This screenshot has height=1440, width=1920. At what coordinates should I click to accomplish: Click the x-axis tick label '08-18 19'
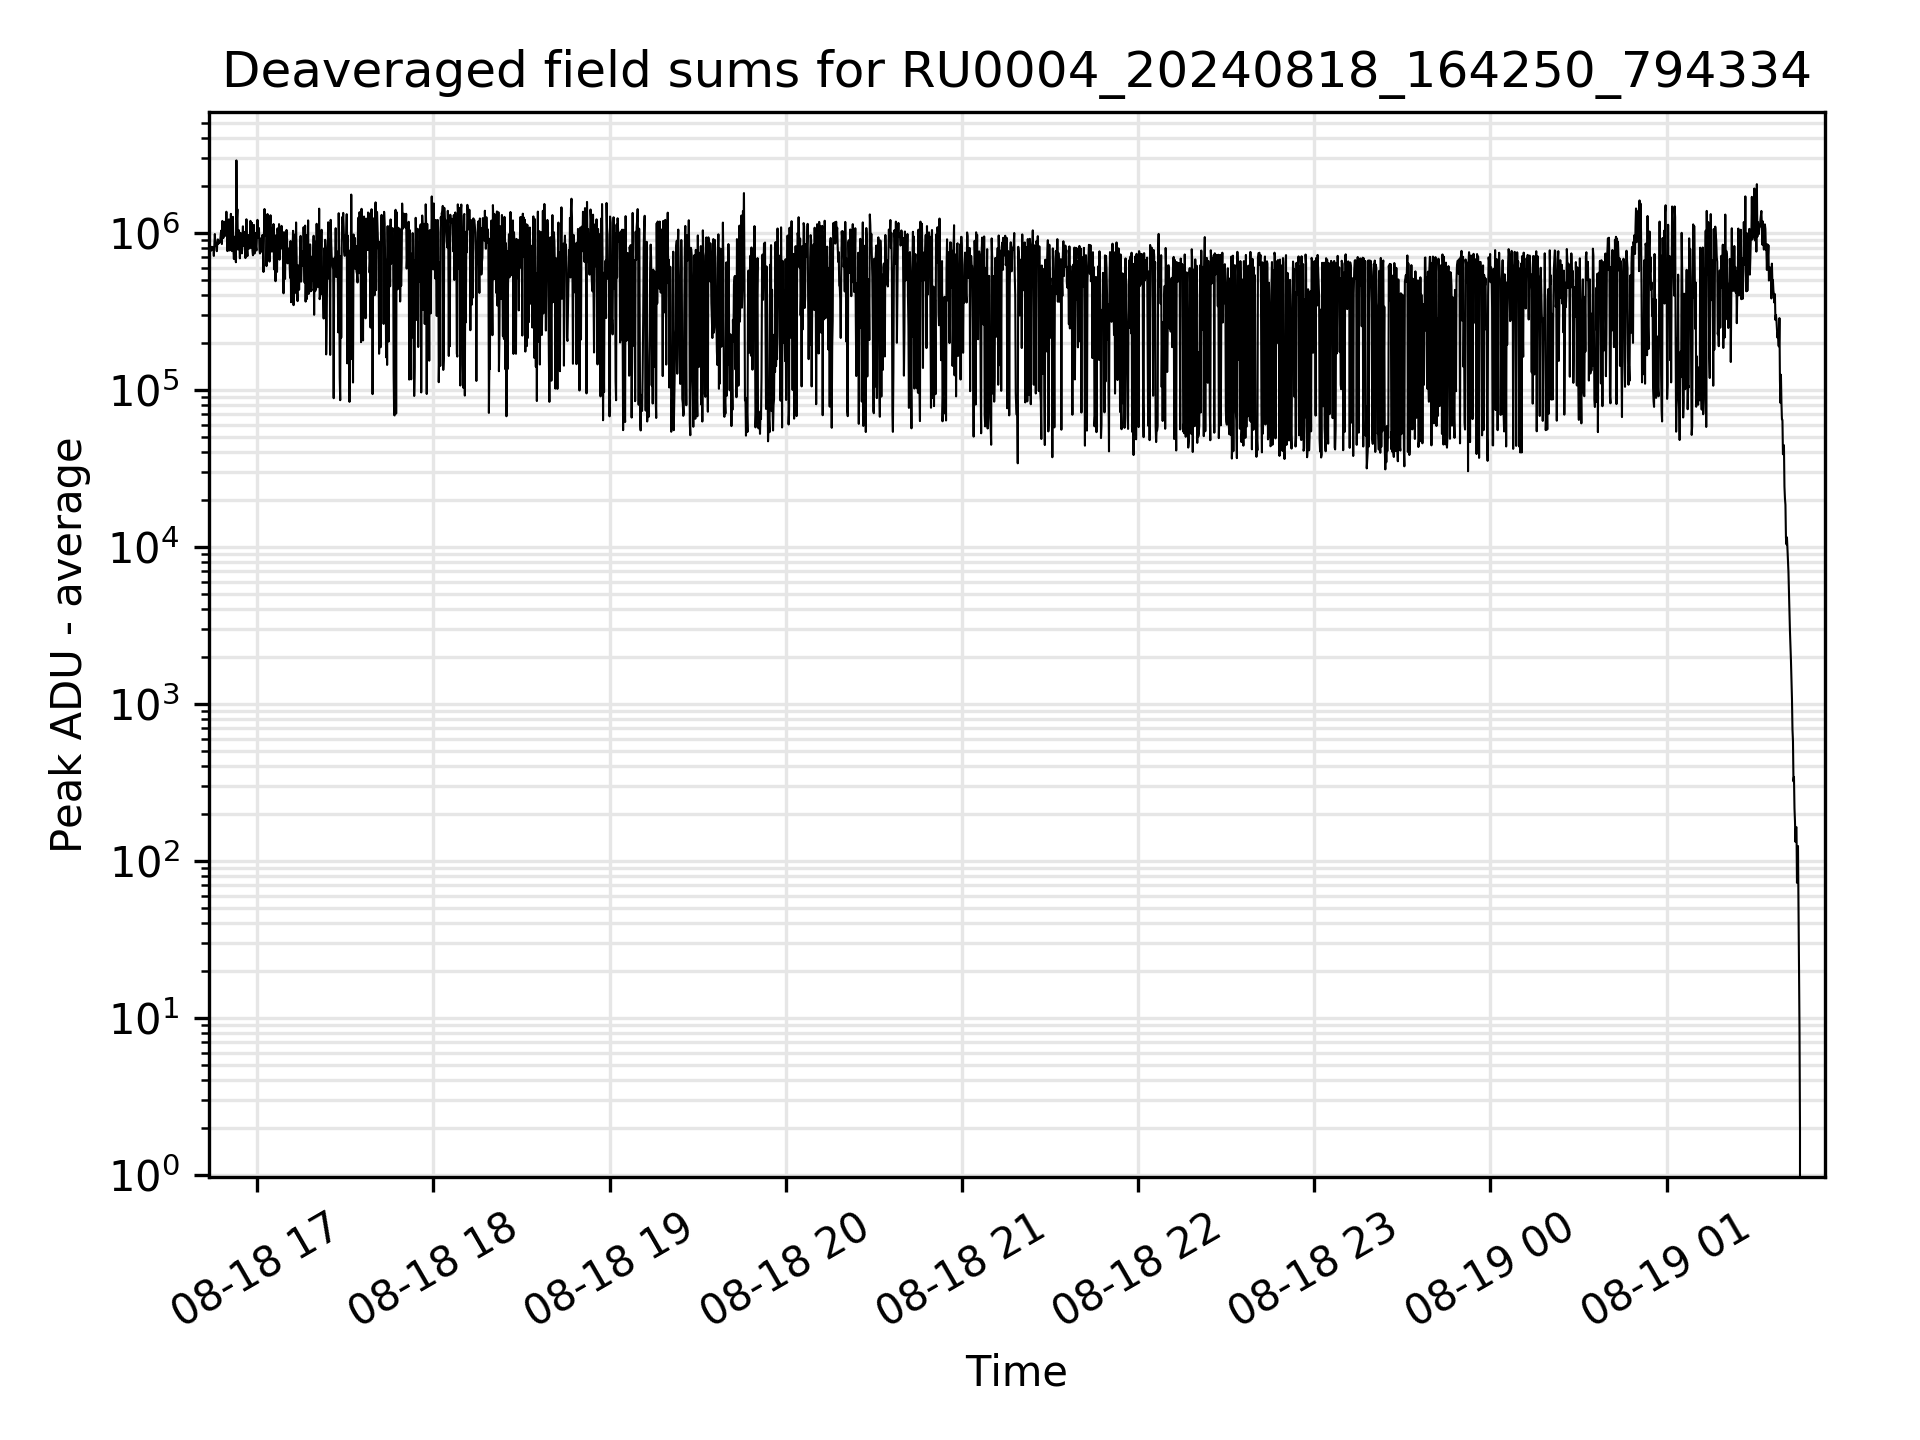608,1270
